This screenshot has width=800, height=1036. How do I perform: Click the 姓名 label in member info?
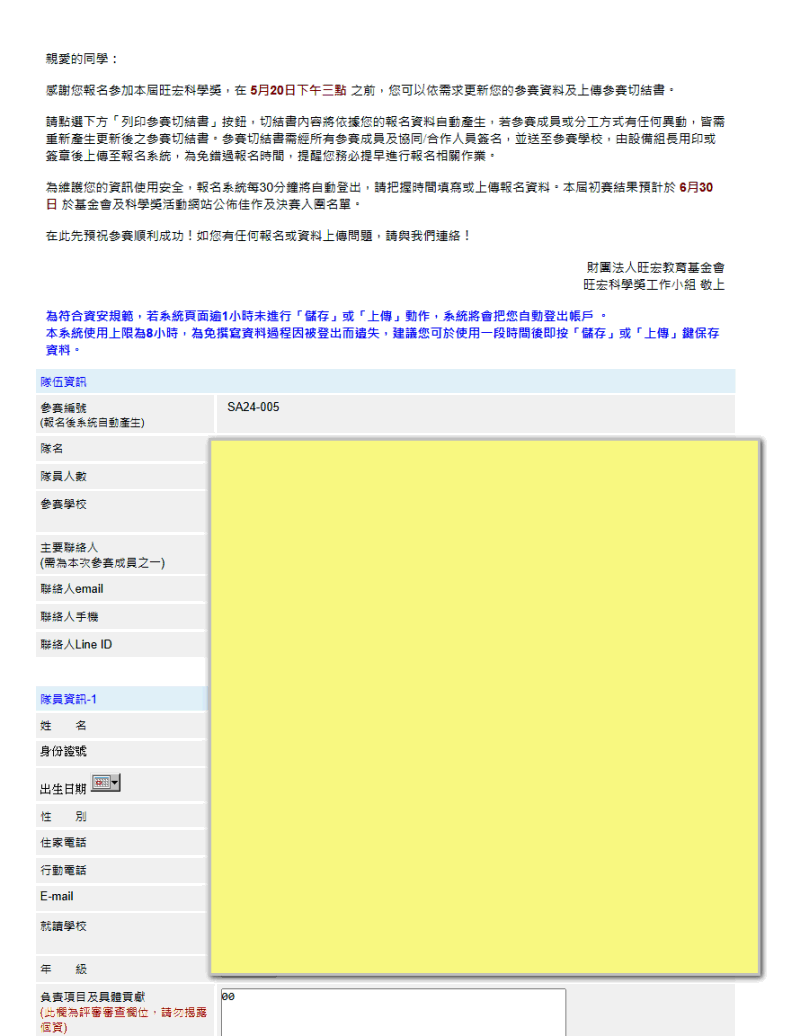click(63, 725)
